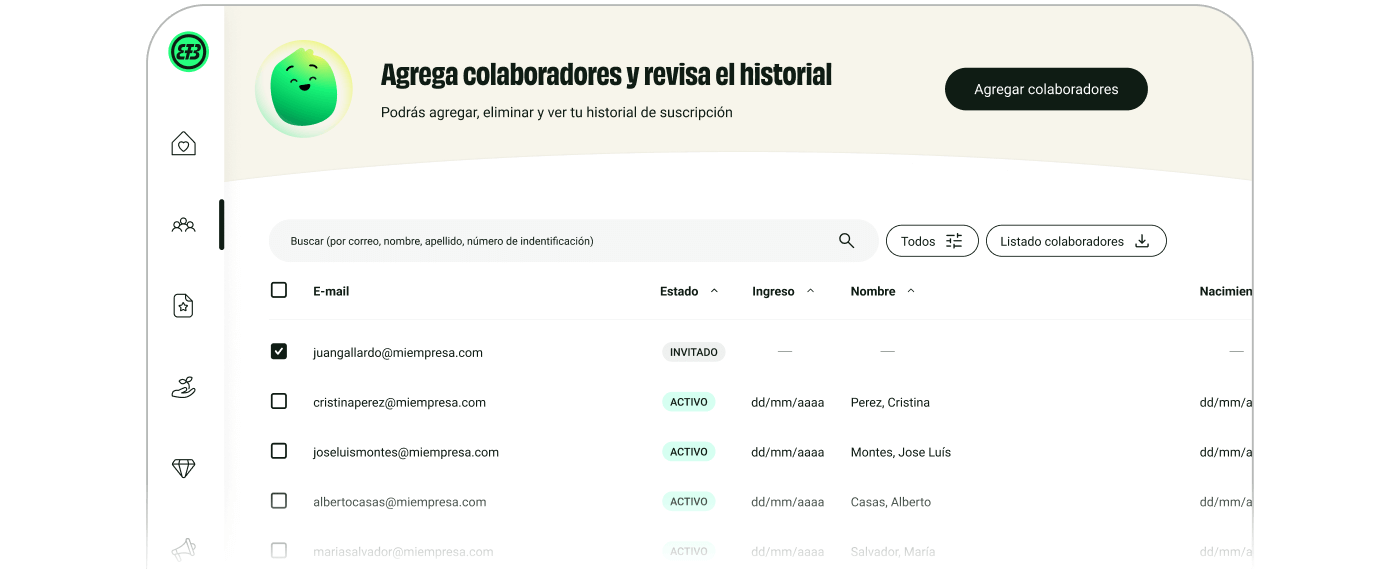This screenshot has height=569, width=1400.
Task: Open the diamond icon in sidebar
Action: click(183, 468)
